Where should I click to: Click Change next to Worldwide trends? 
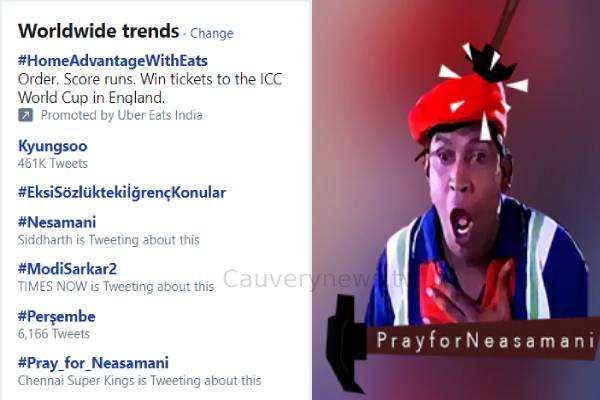[x=212, y=33]
